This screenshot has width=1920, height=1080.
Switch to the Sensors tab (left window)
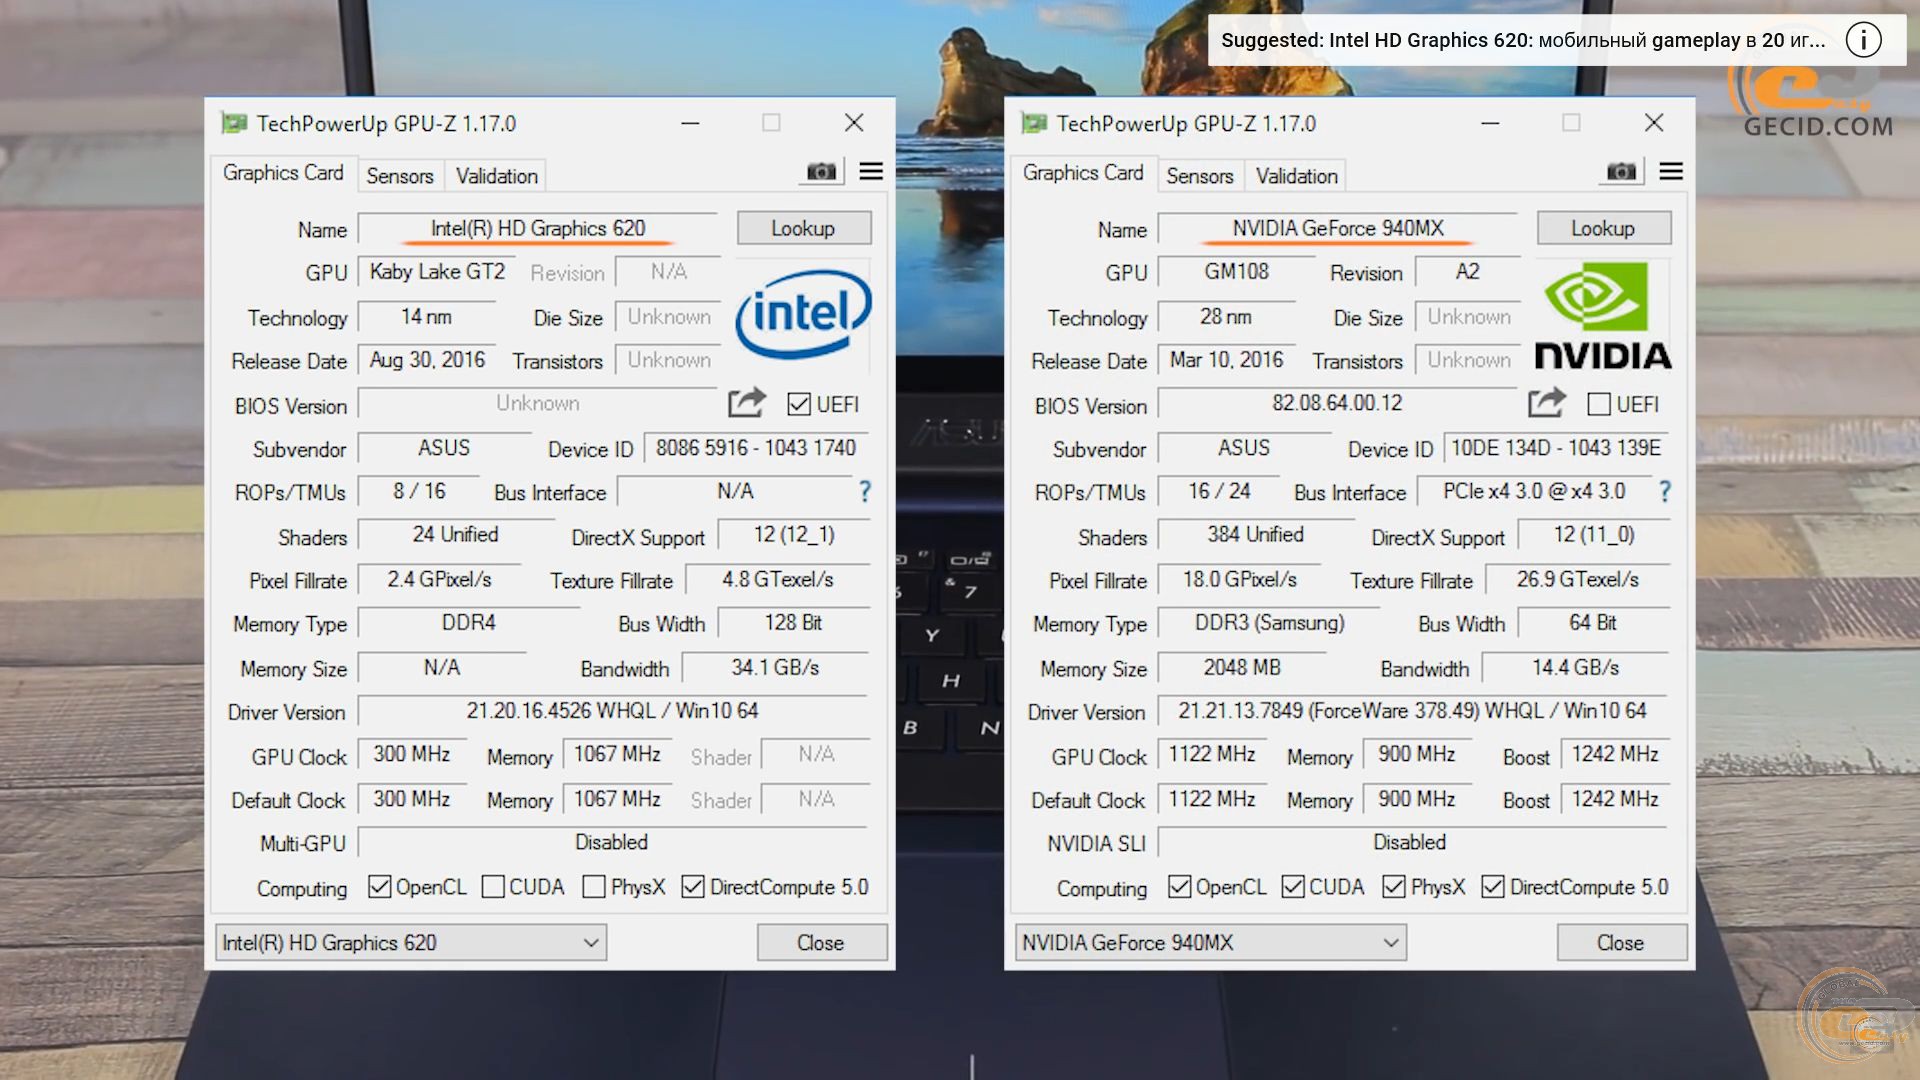point(400,175)
